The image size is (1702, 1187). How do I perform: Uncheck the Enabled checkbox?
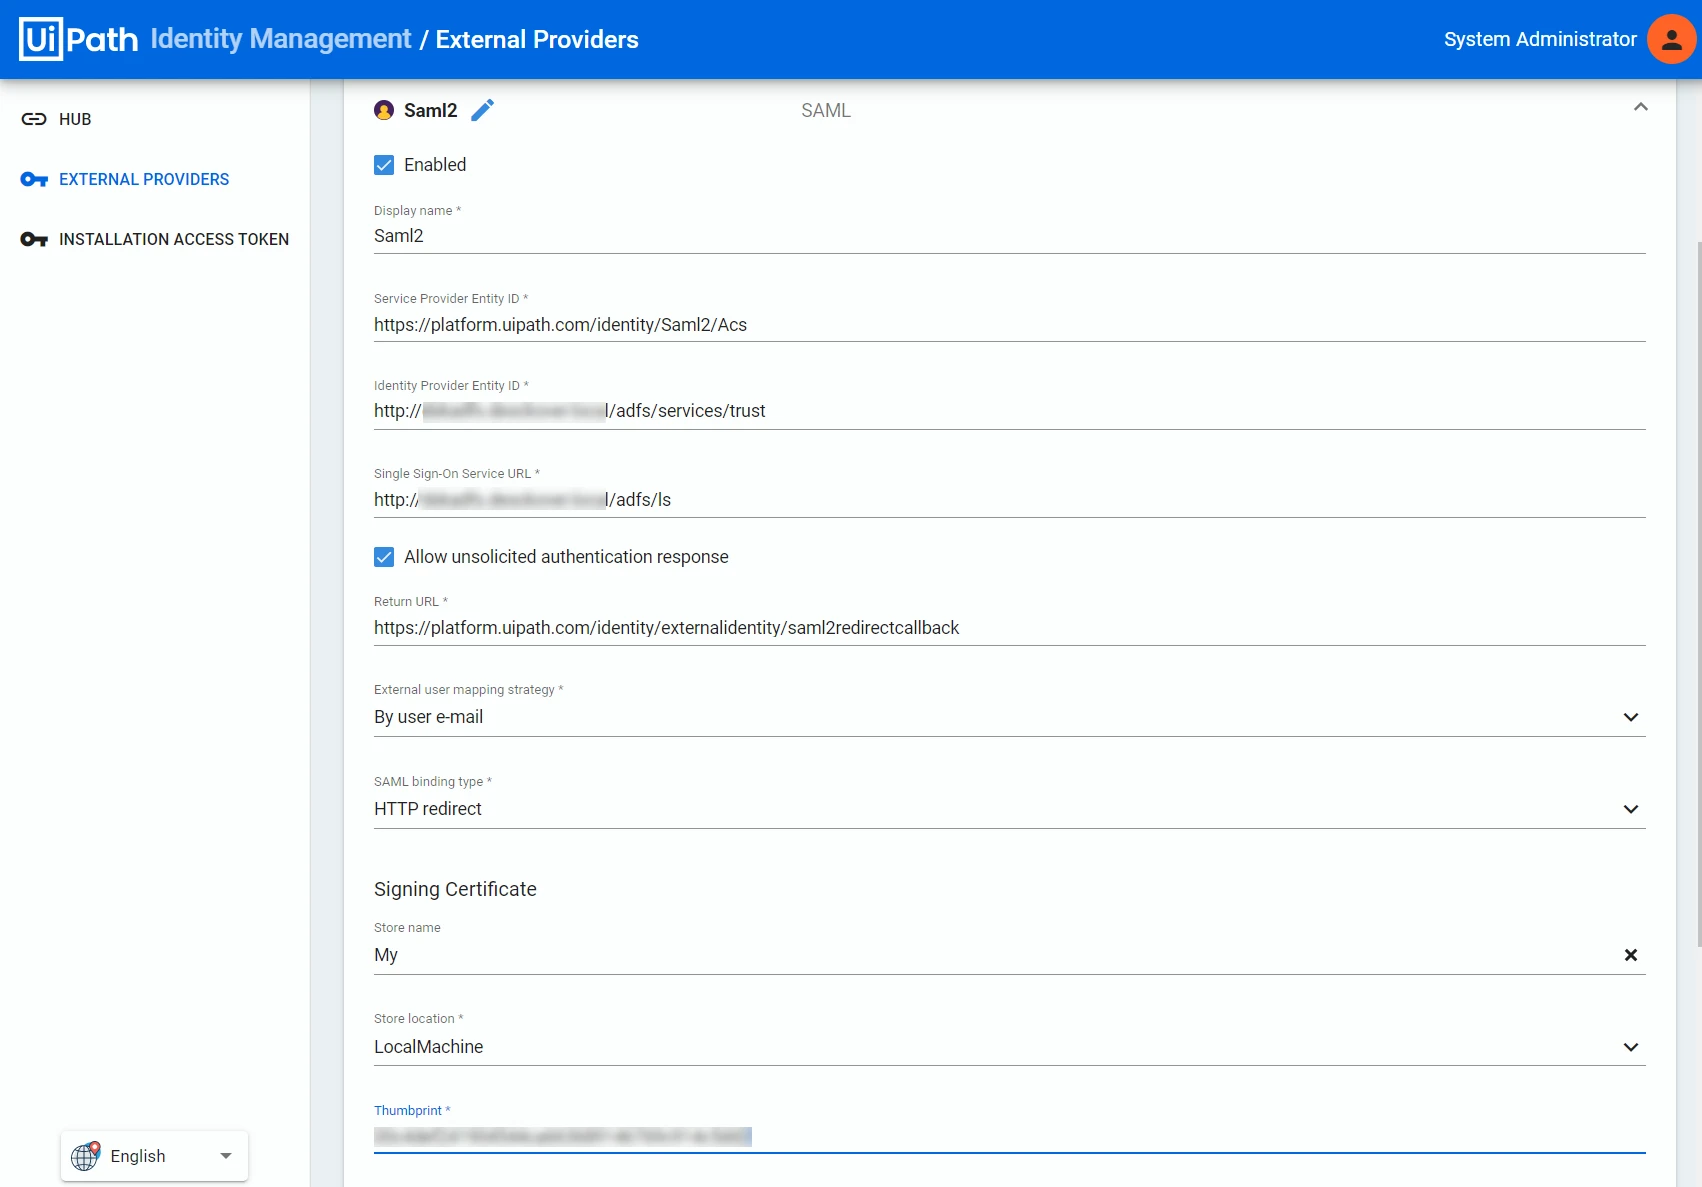384,165
